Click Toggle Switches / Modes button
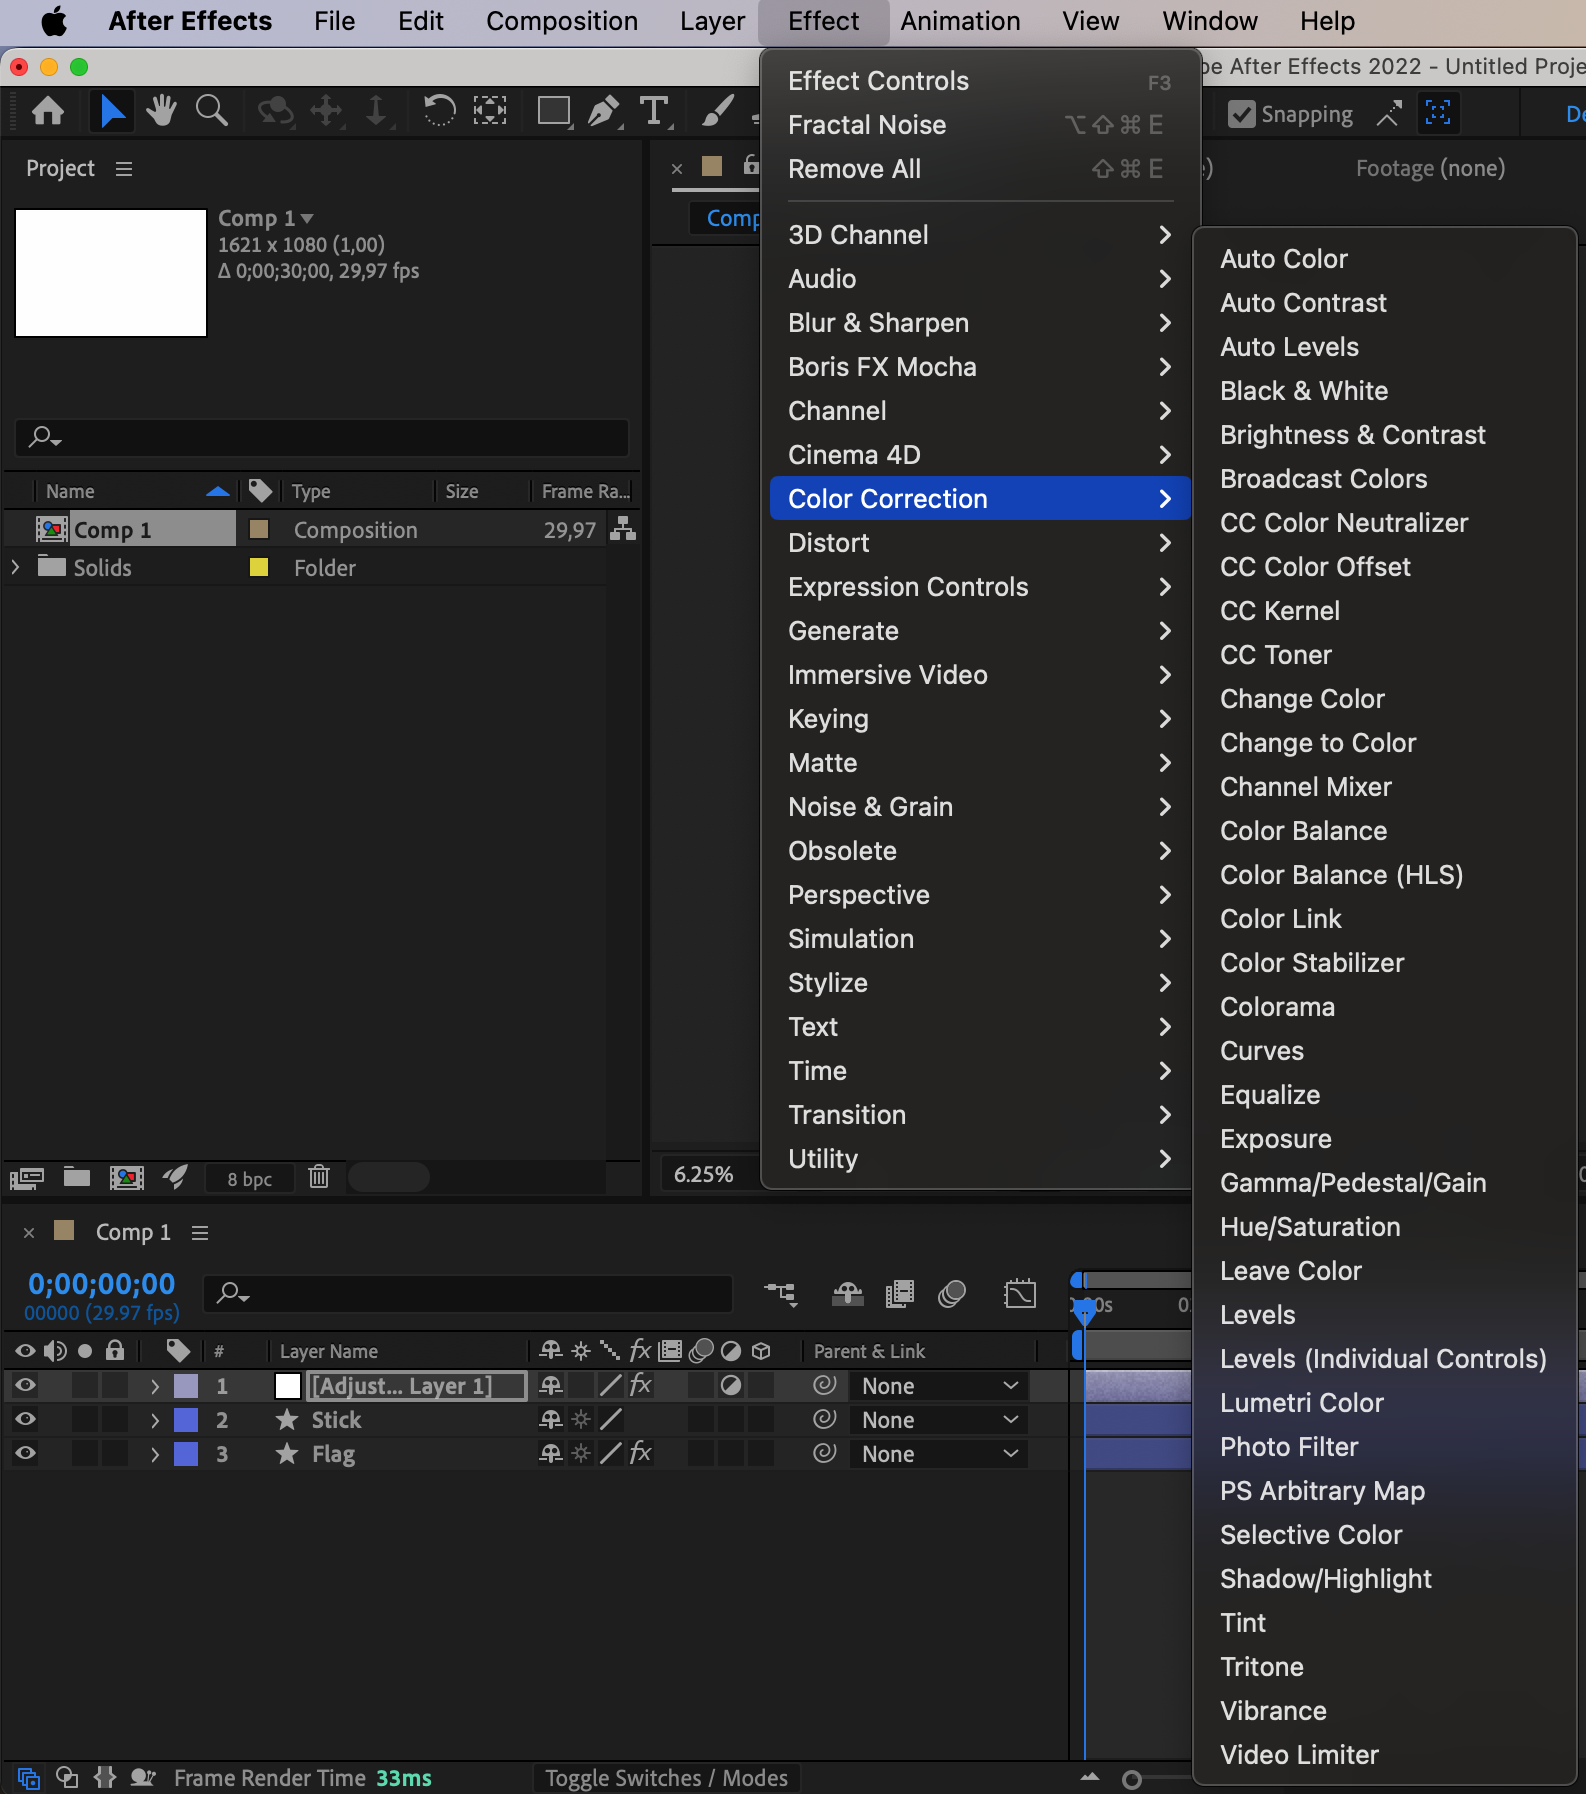The image size is (1586, 1794). pos(666,1778)
